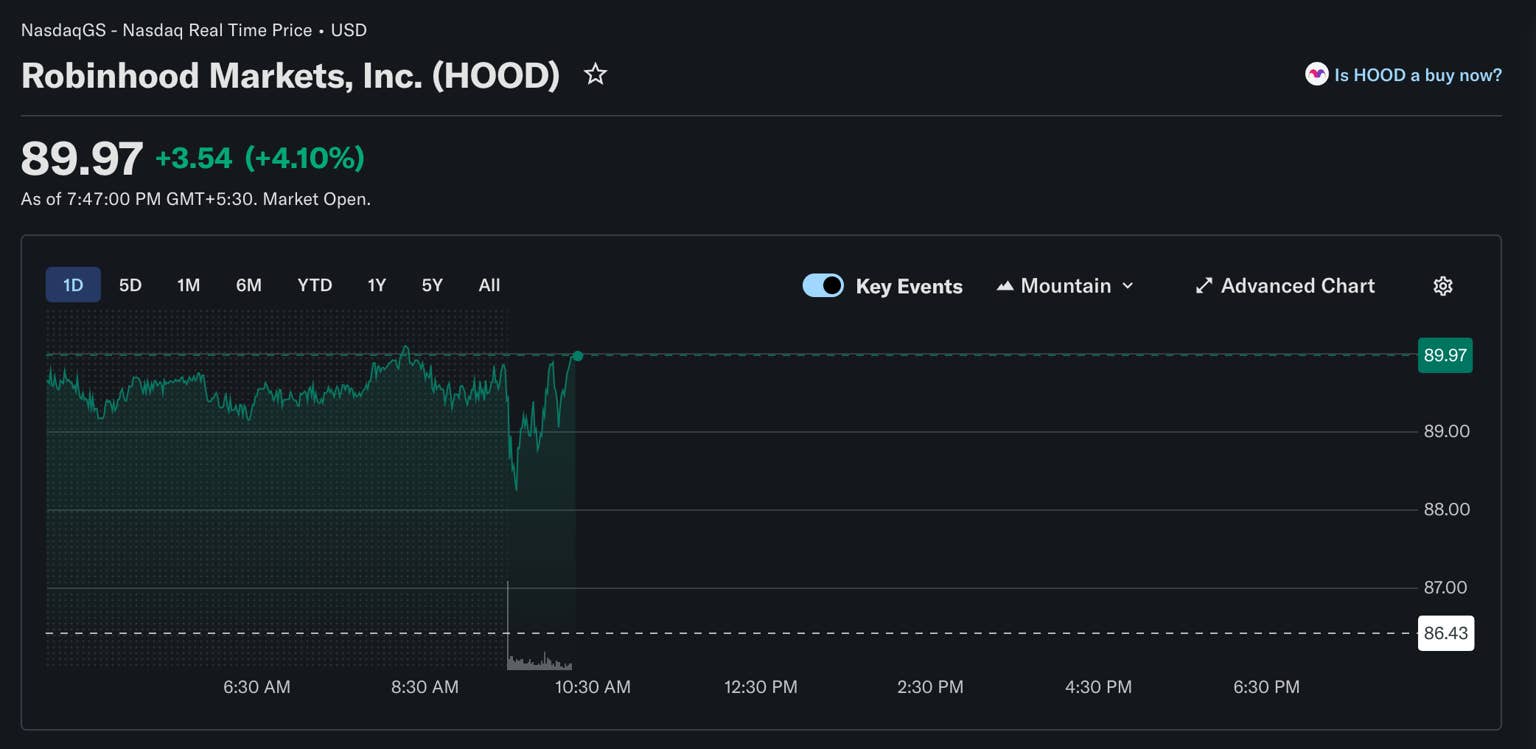
Task: View the 1Y price history
Action: click(x=376, y=285)
